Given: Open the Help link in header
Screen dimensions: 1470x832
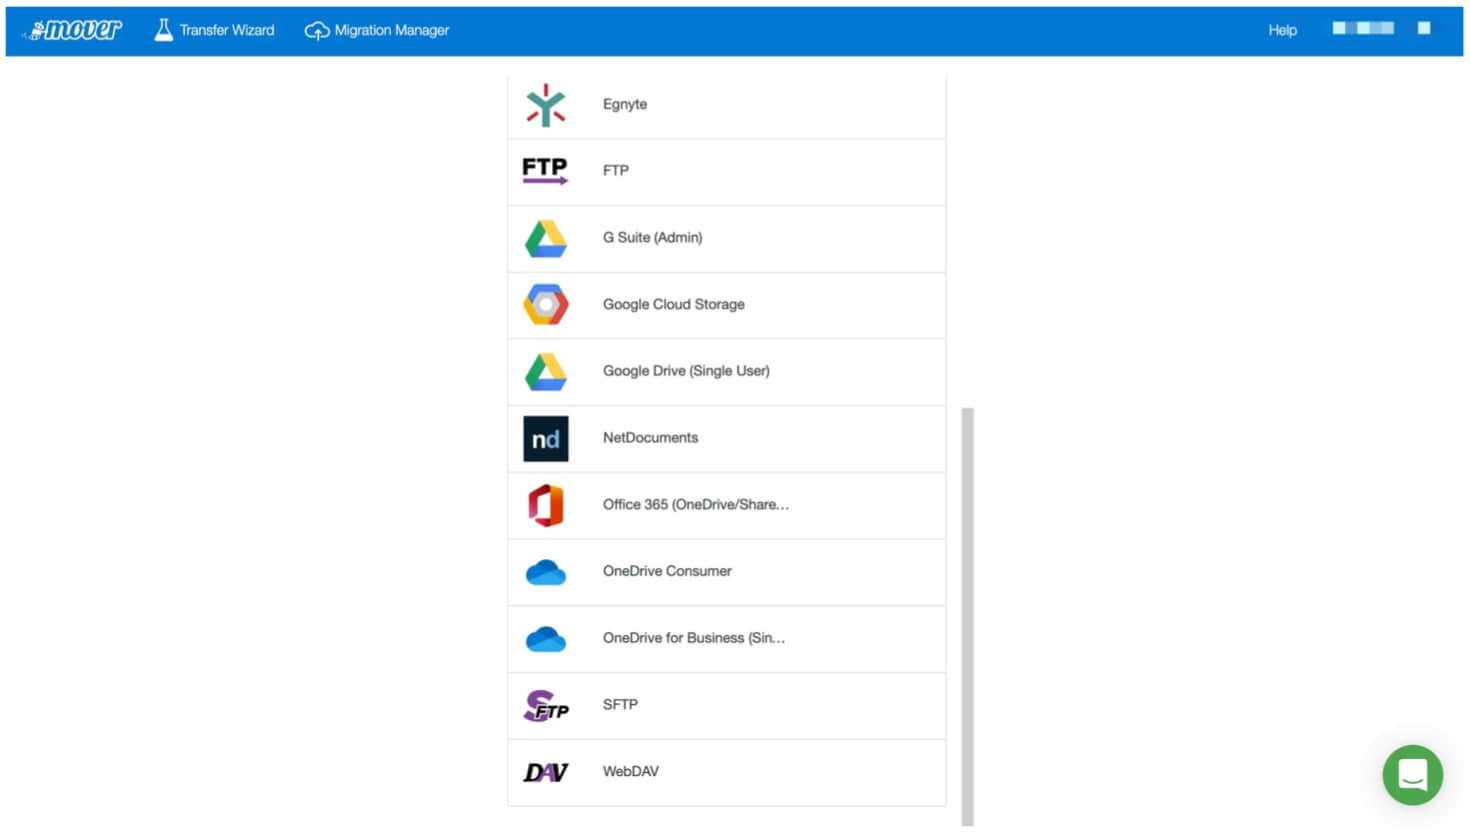Looking at the screenshot, I should point(1282,30).
